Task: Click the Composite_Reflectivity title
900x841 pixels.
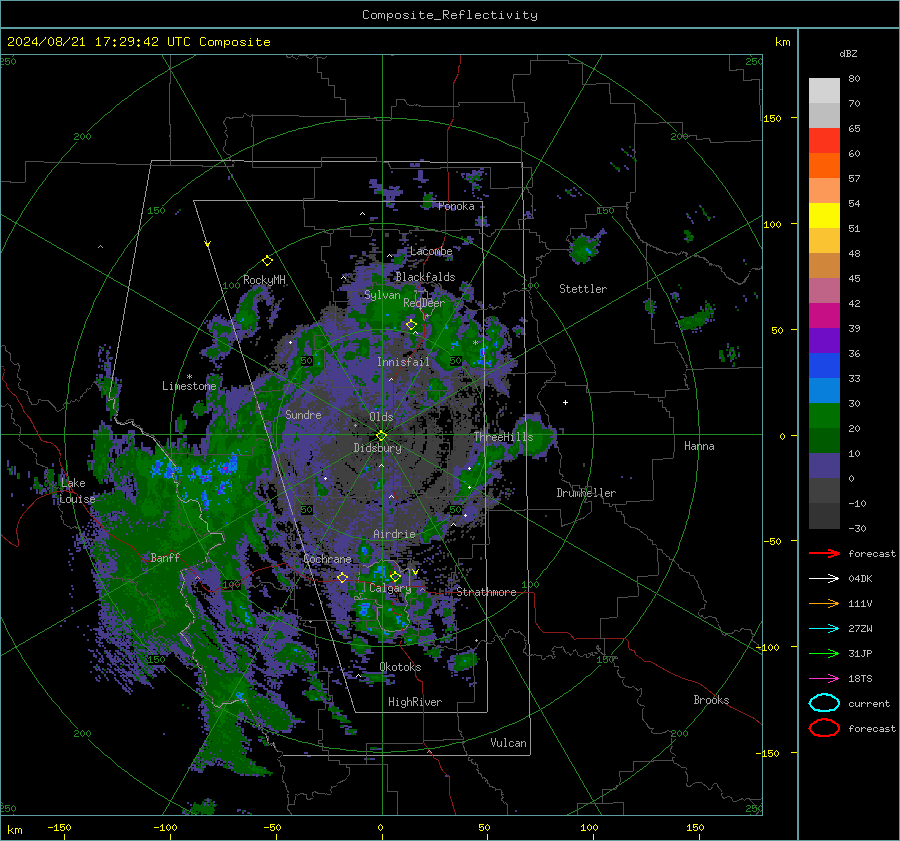Action: tap(450, 15)
